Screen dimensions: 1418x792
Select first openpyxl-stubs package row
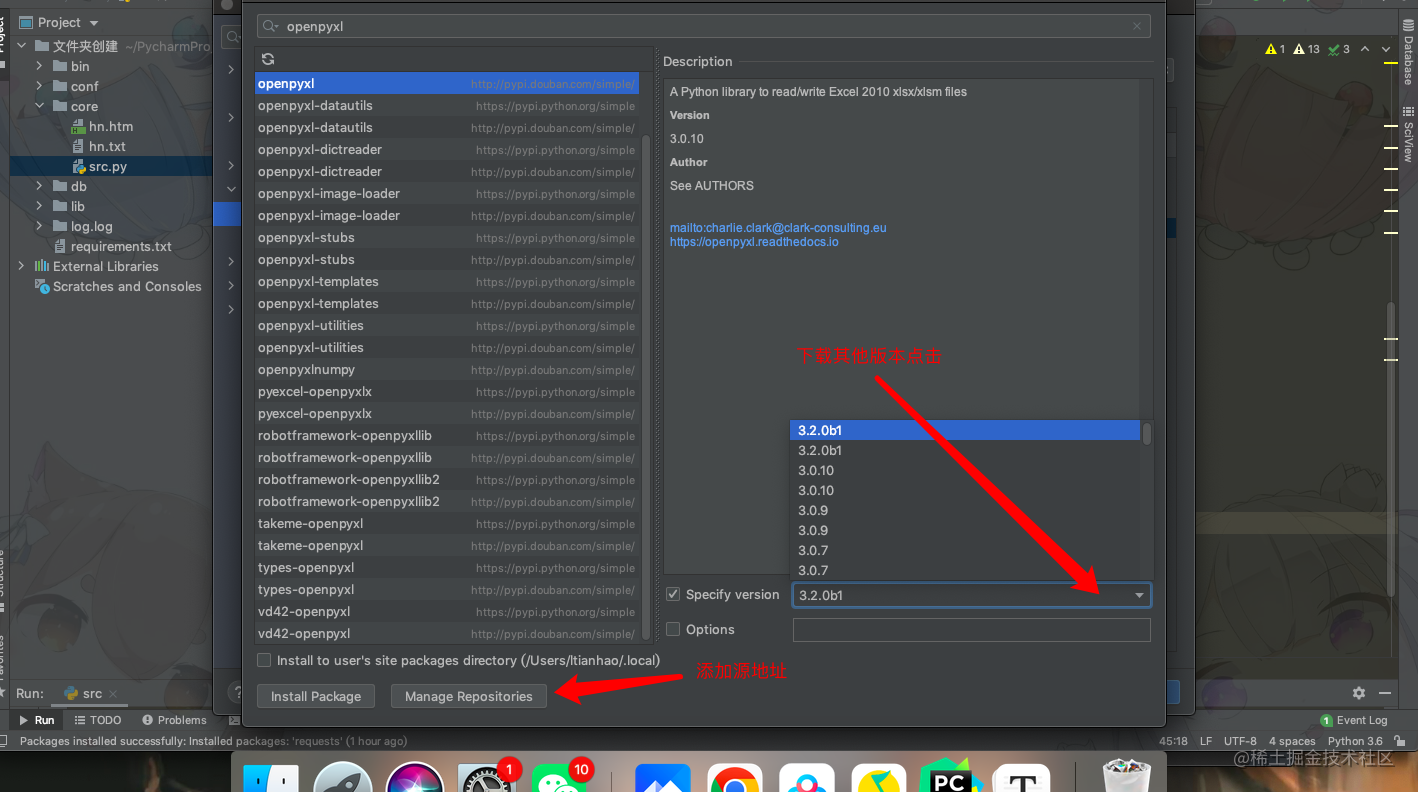447,238
